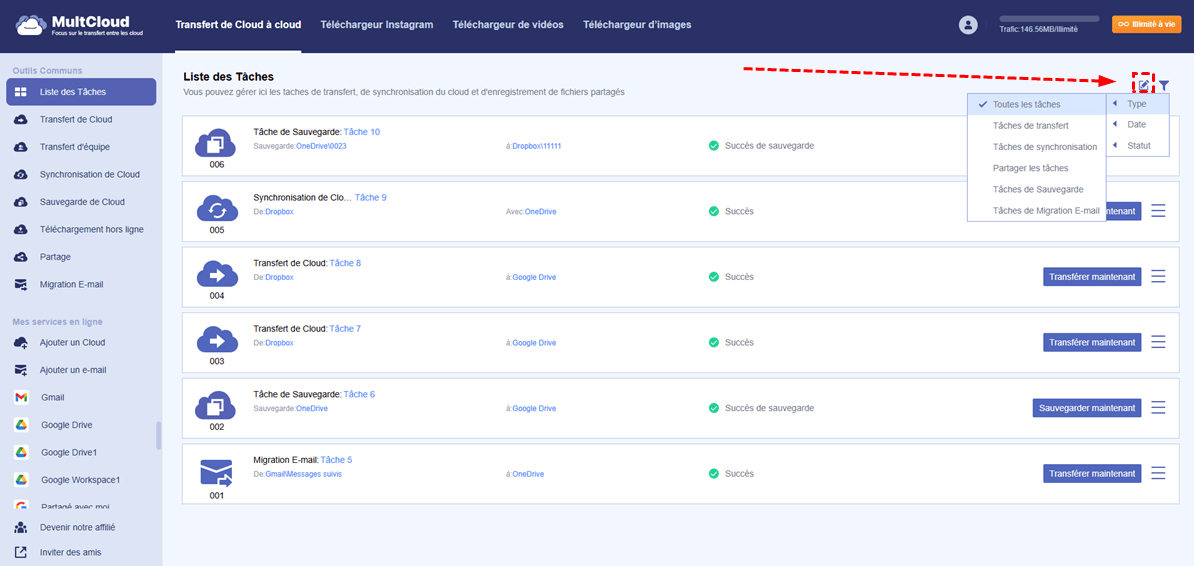This screenshot has width=1194, height=566.
Task: Switch to Téléchargeur Instagram tab
Action: [x=377, y=25]
